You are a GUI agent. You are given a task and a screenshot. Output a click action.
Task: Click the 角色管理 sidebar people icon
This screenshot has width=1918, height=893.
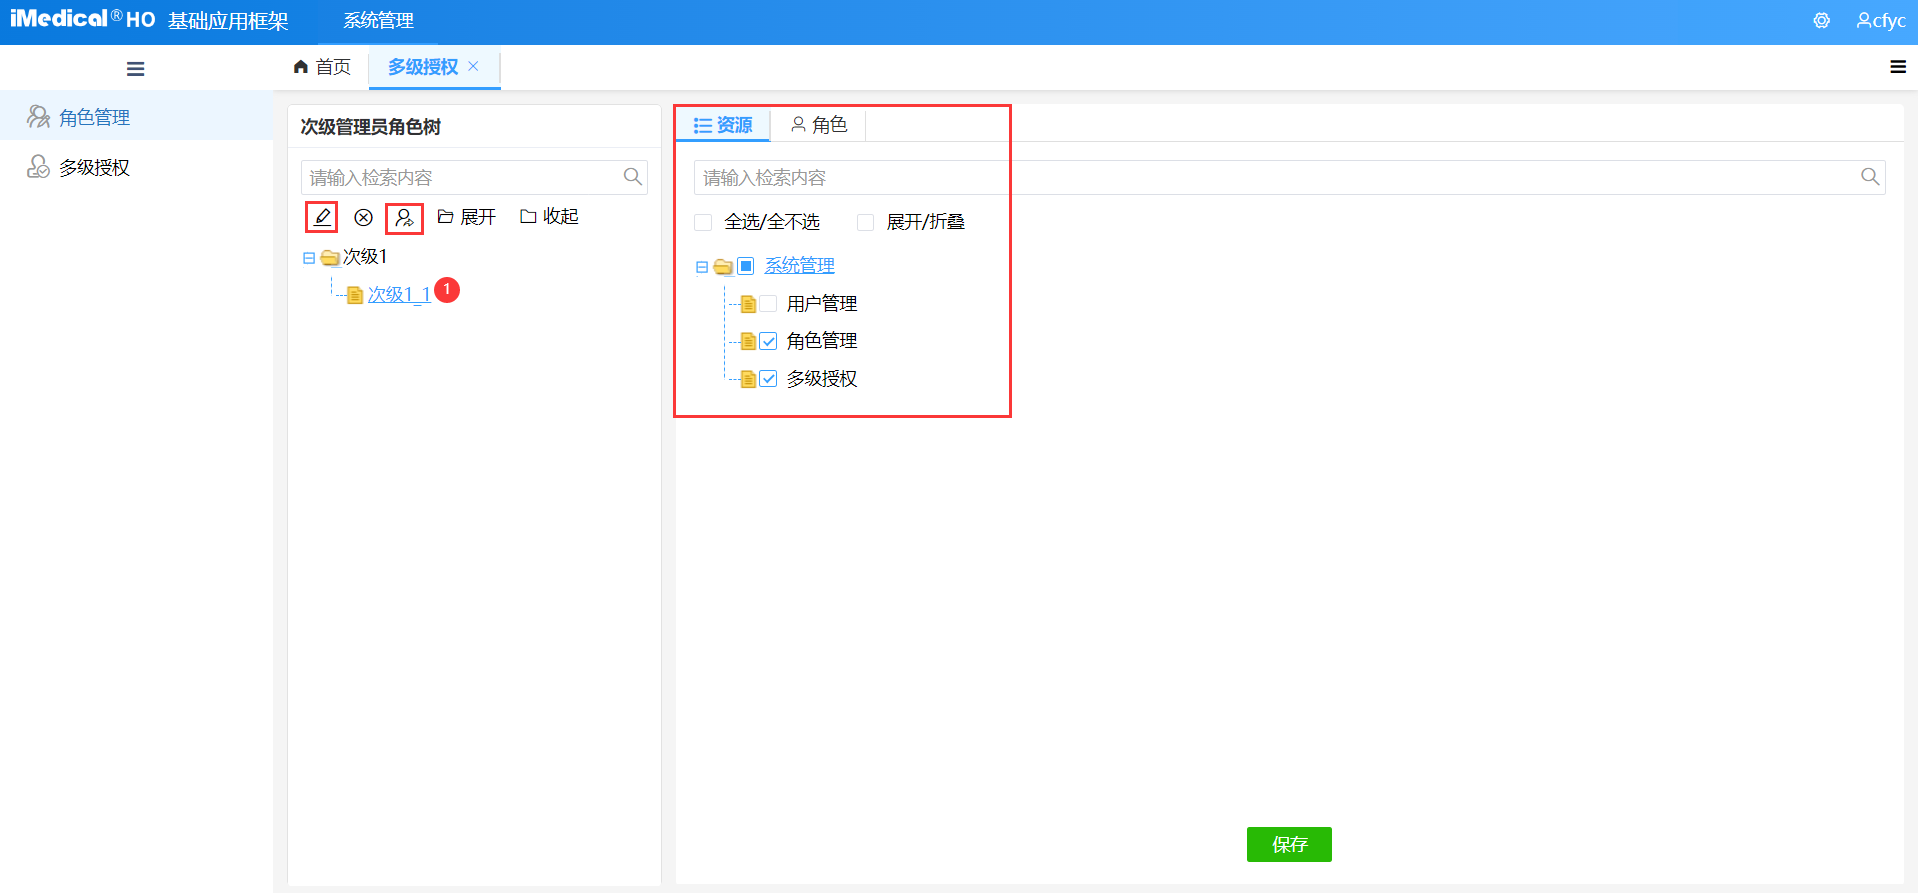point(38,117)
